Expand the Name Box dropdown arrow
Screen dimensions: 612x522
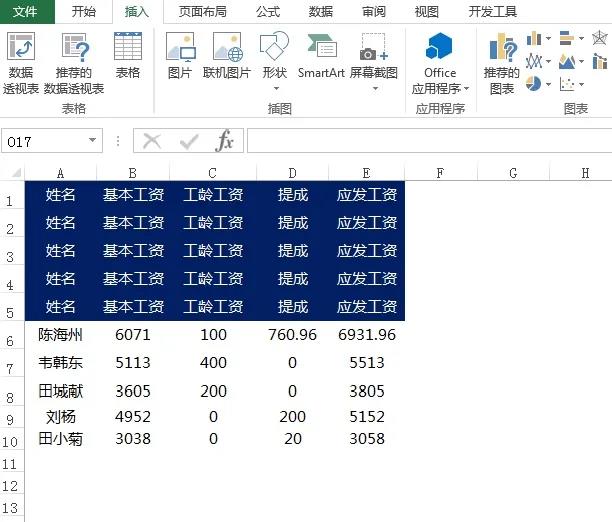pos(94,142)
